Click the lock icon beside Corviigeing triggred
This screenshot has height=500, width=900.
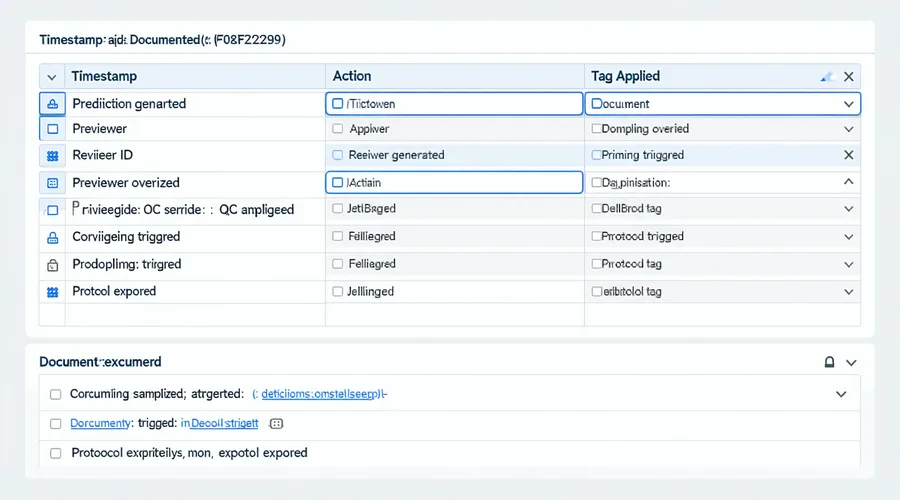52,237
